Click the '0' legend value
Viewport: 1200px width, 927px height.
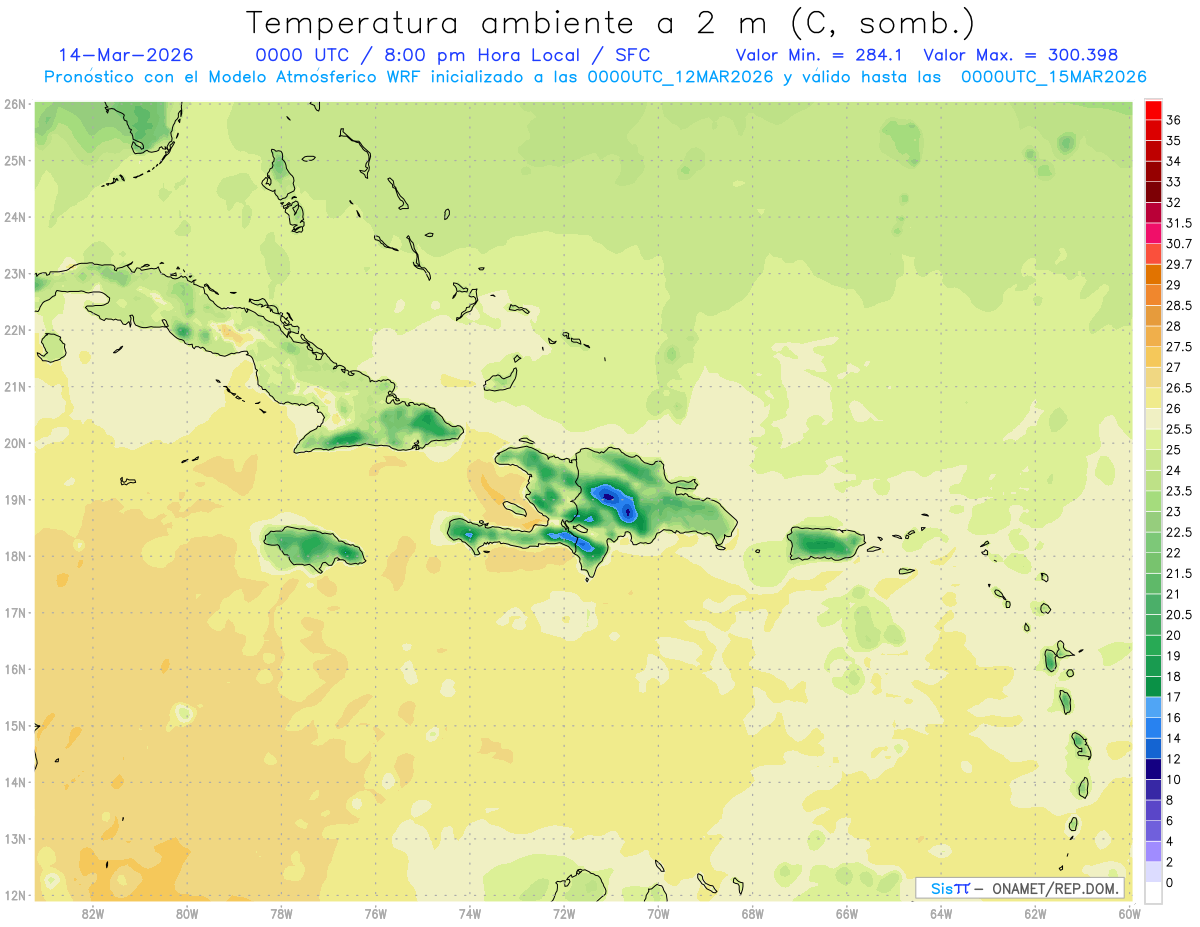(x=1170, y=882)
